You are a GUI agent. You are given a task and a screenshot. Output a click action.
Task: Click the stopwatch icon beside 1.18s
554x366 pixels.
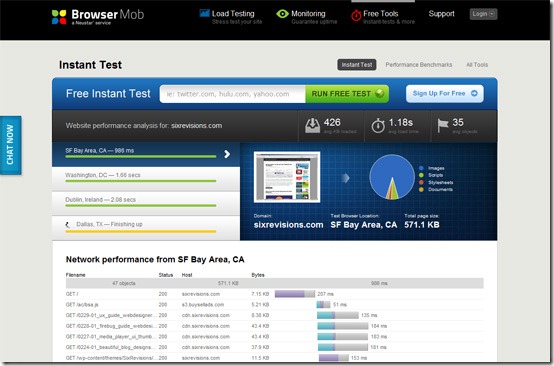[378, 125]
